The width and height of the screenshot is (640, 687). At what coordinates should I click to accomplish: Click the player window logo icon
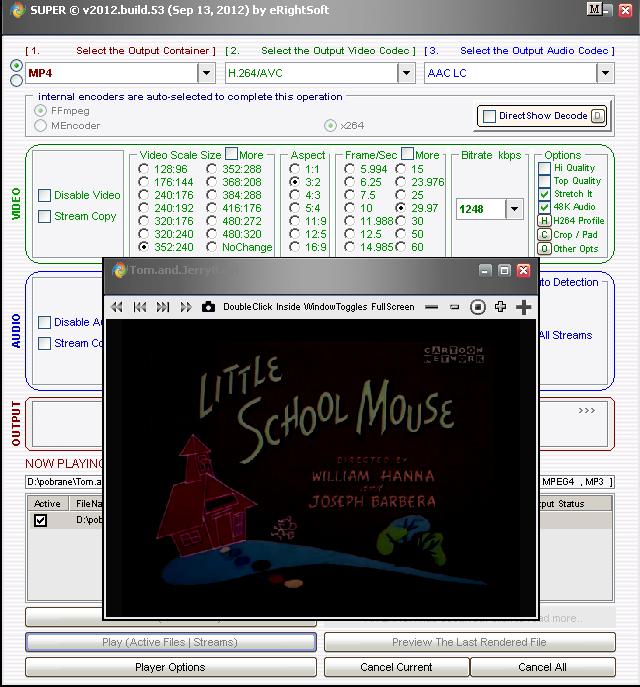(120, 270)
